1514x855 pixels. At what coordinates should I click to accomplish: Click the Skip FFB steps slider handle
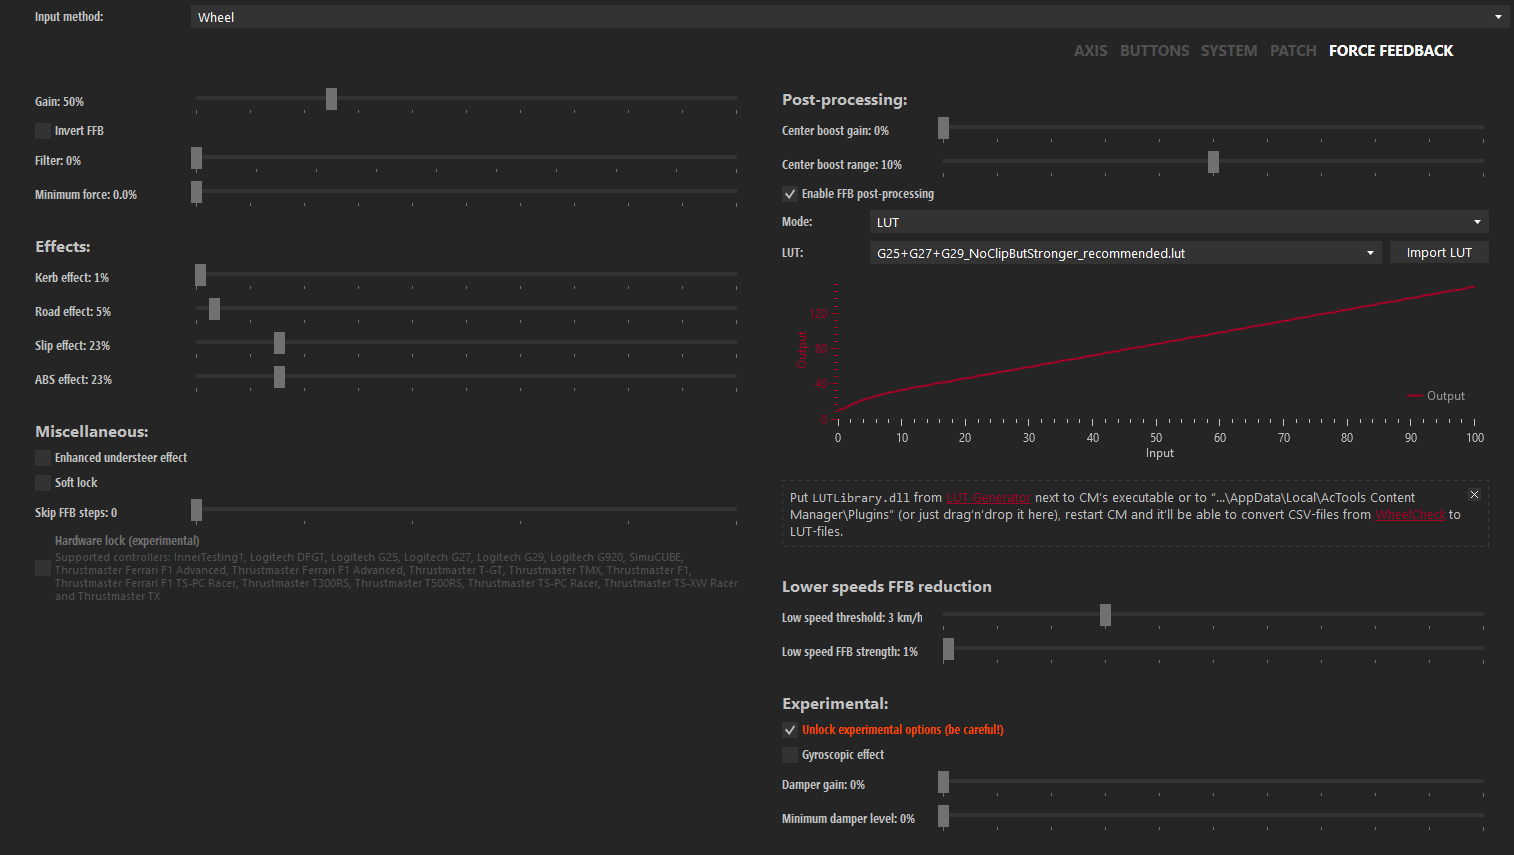pyautogui.click(x=196, y=510)
